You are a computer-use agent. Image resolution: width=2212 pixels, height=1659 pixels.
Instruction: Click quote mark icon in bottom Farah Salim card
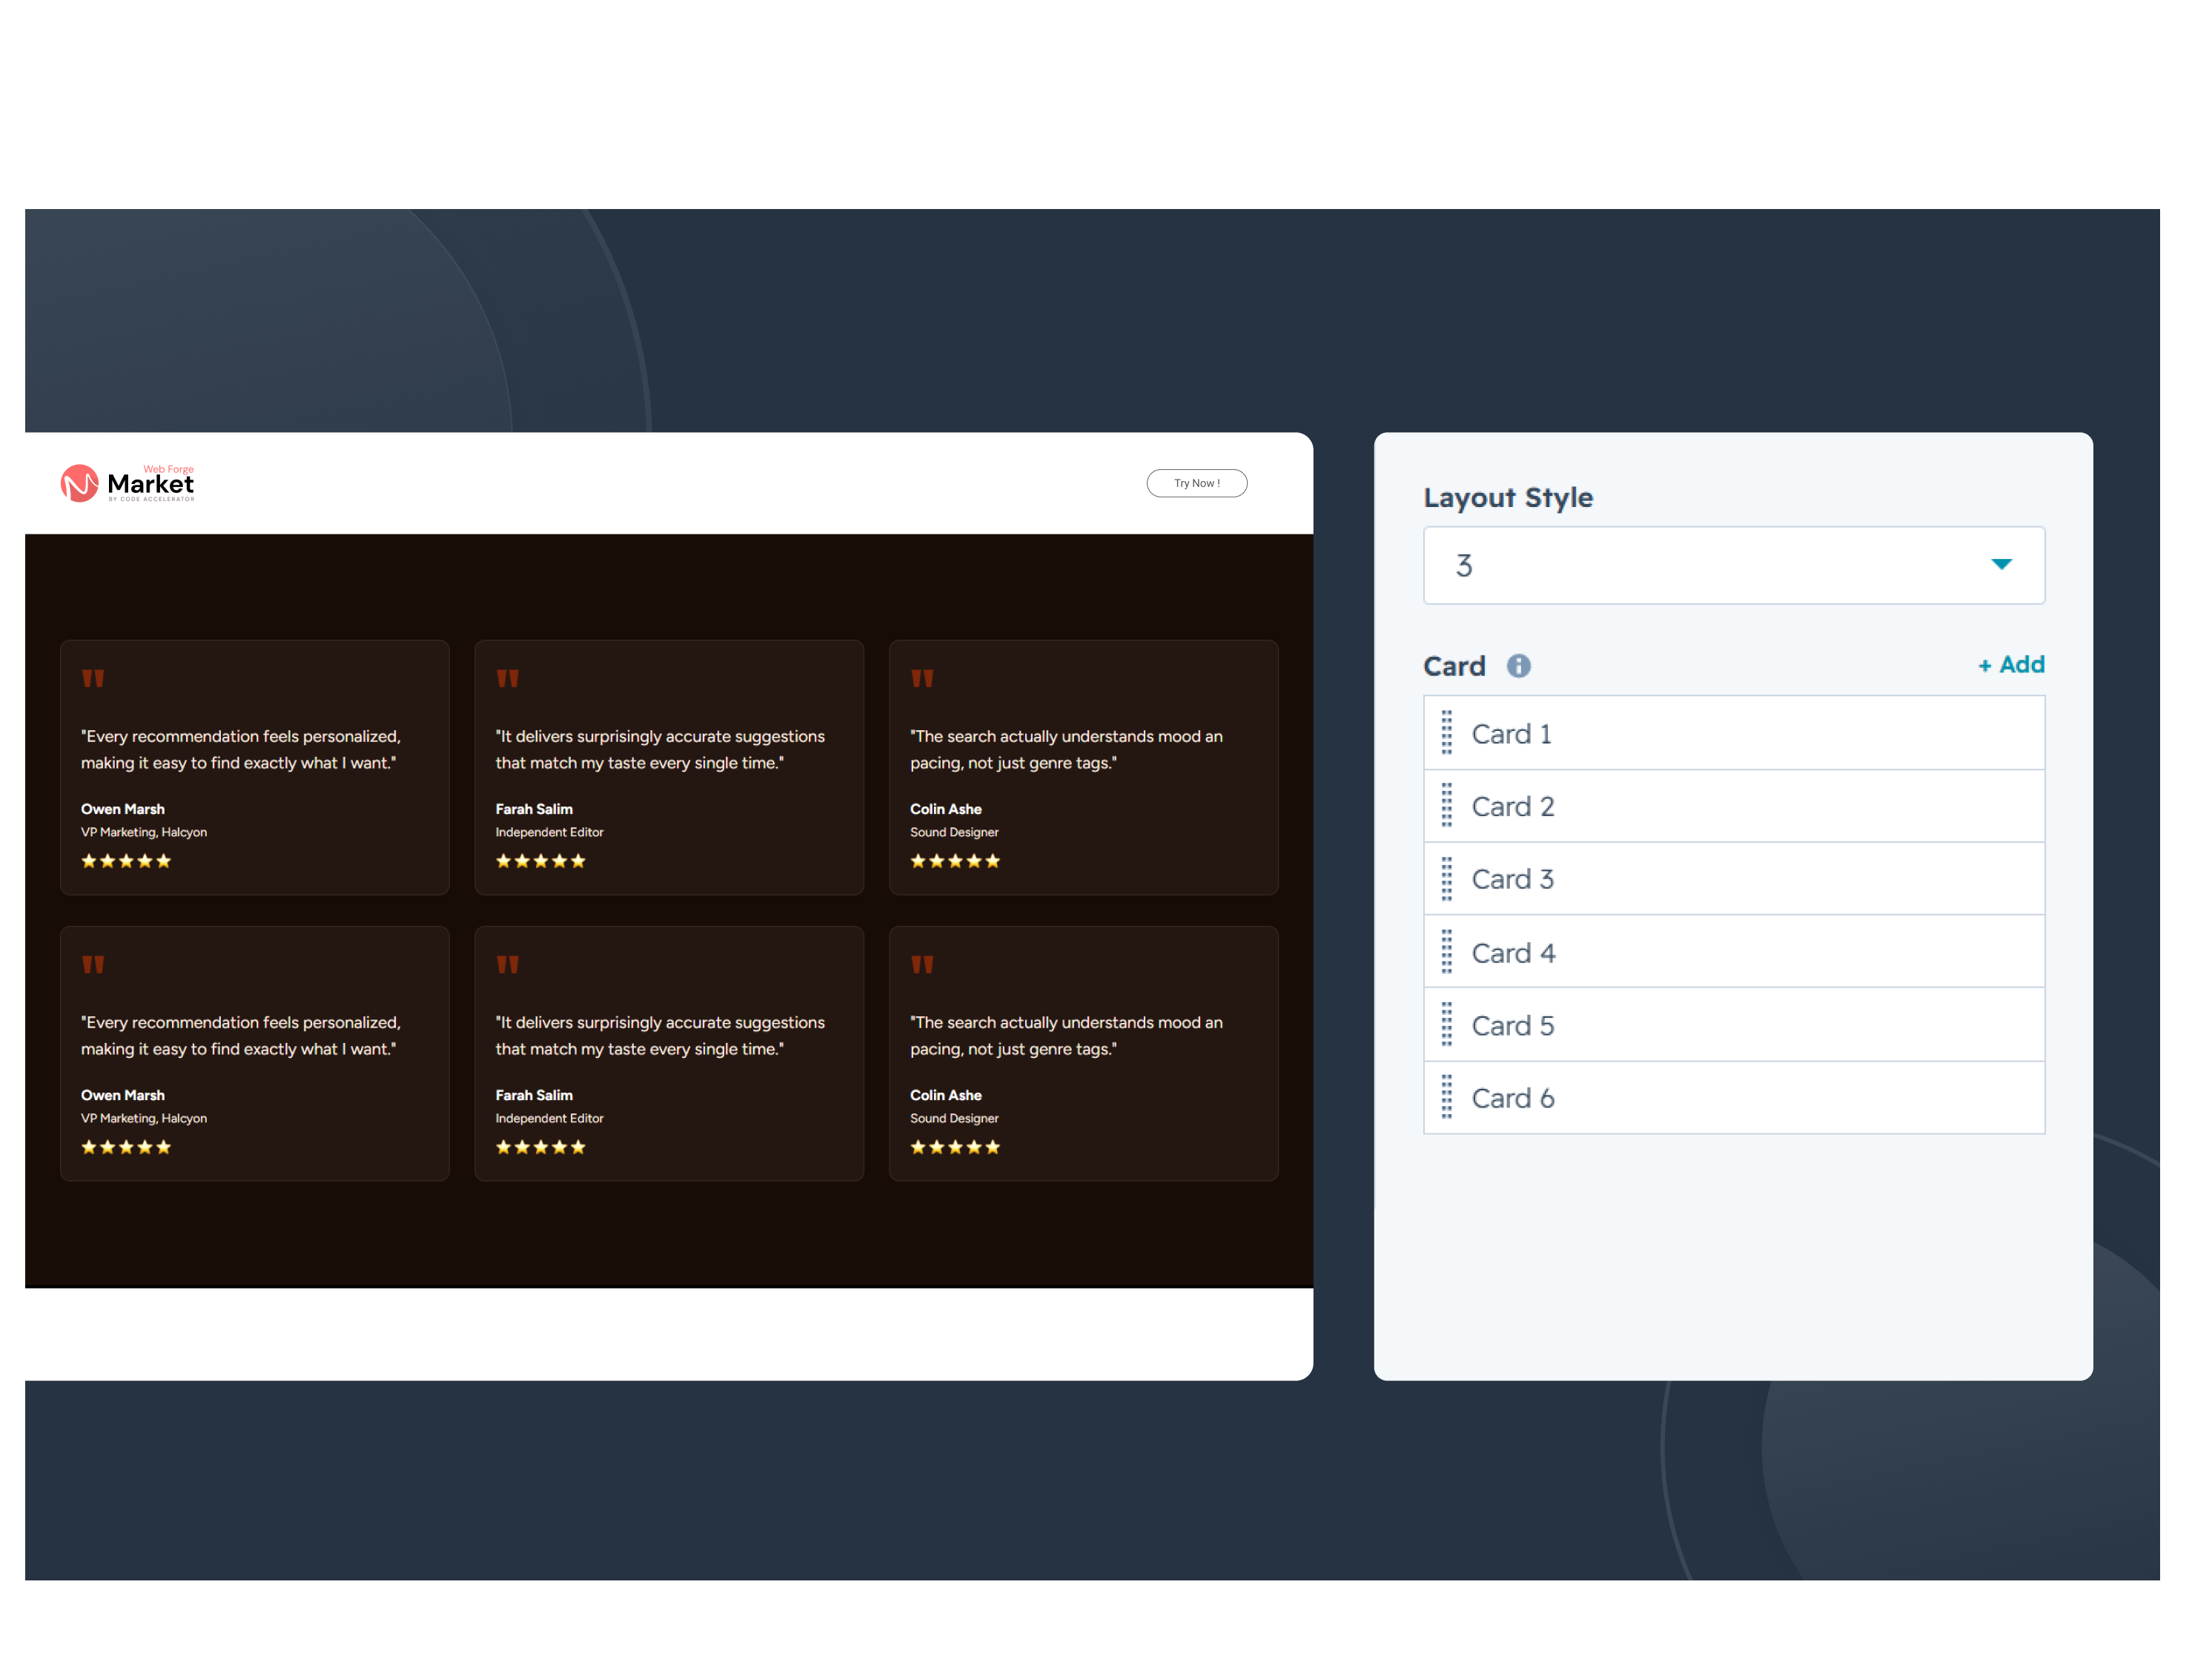507,965
